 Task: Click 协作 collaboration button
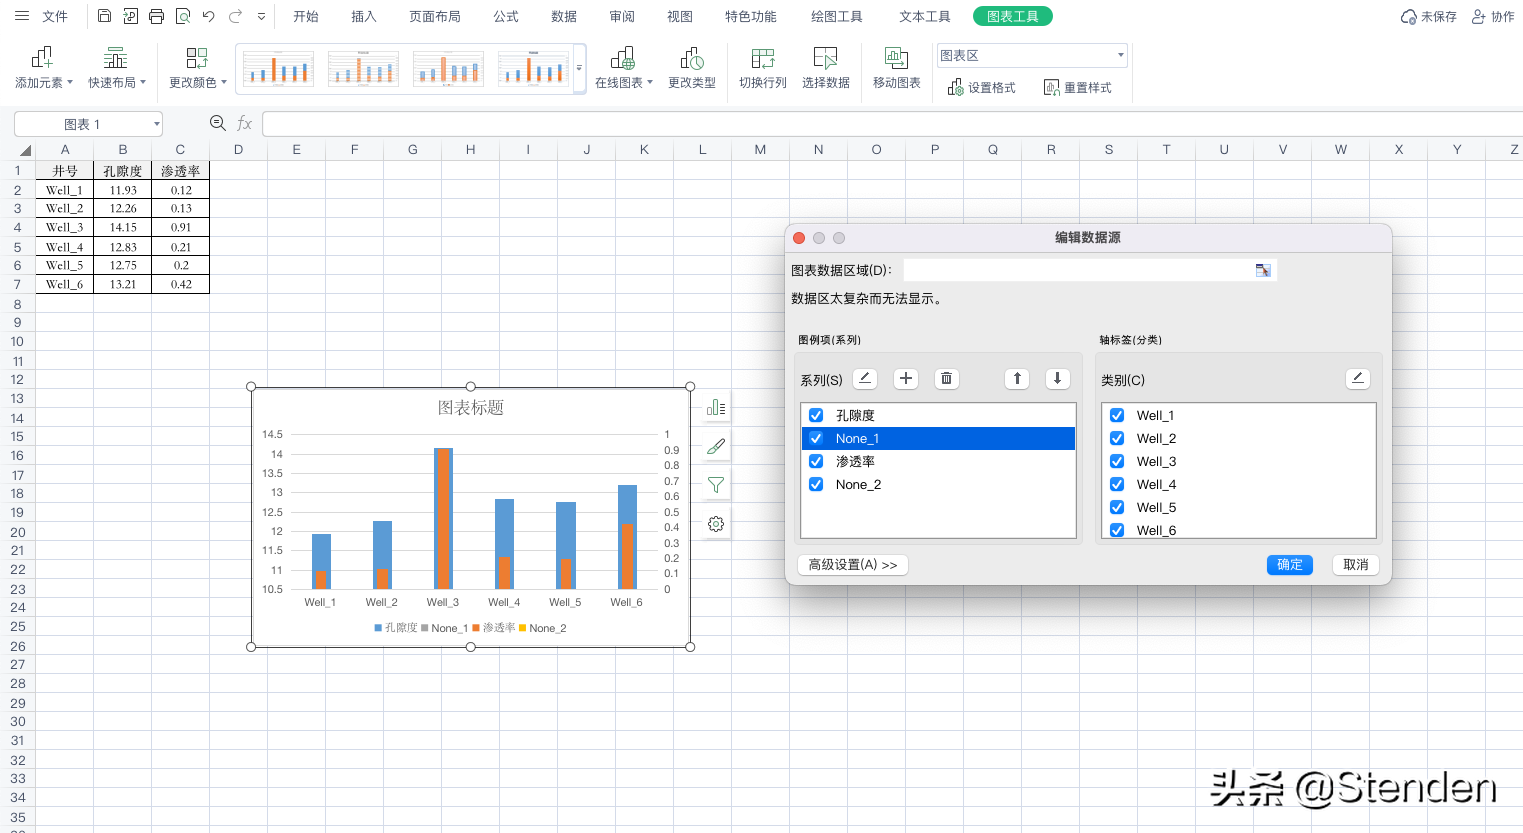click(x=1493, y=16)
